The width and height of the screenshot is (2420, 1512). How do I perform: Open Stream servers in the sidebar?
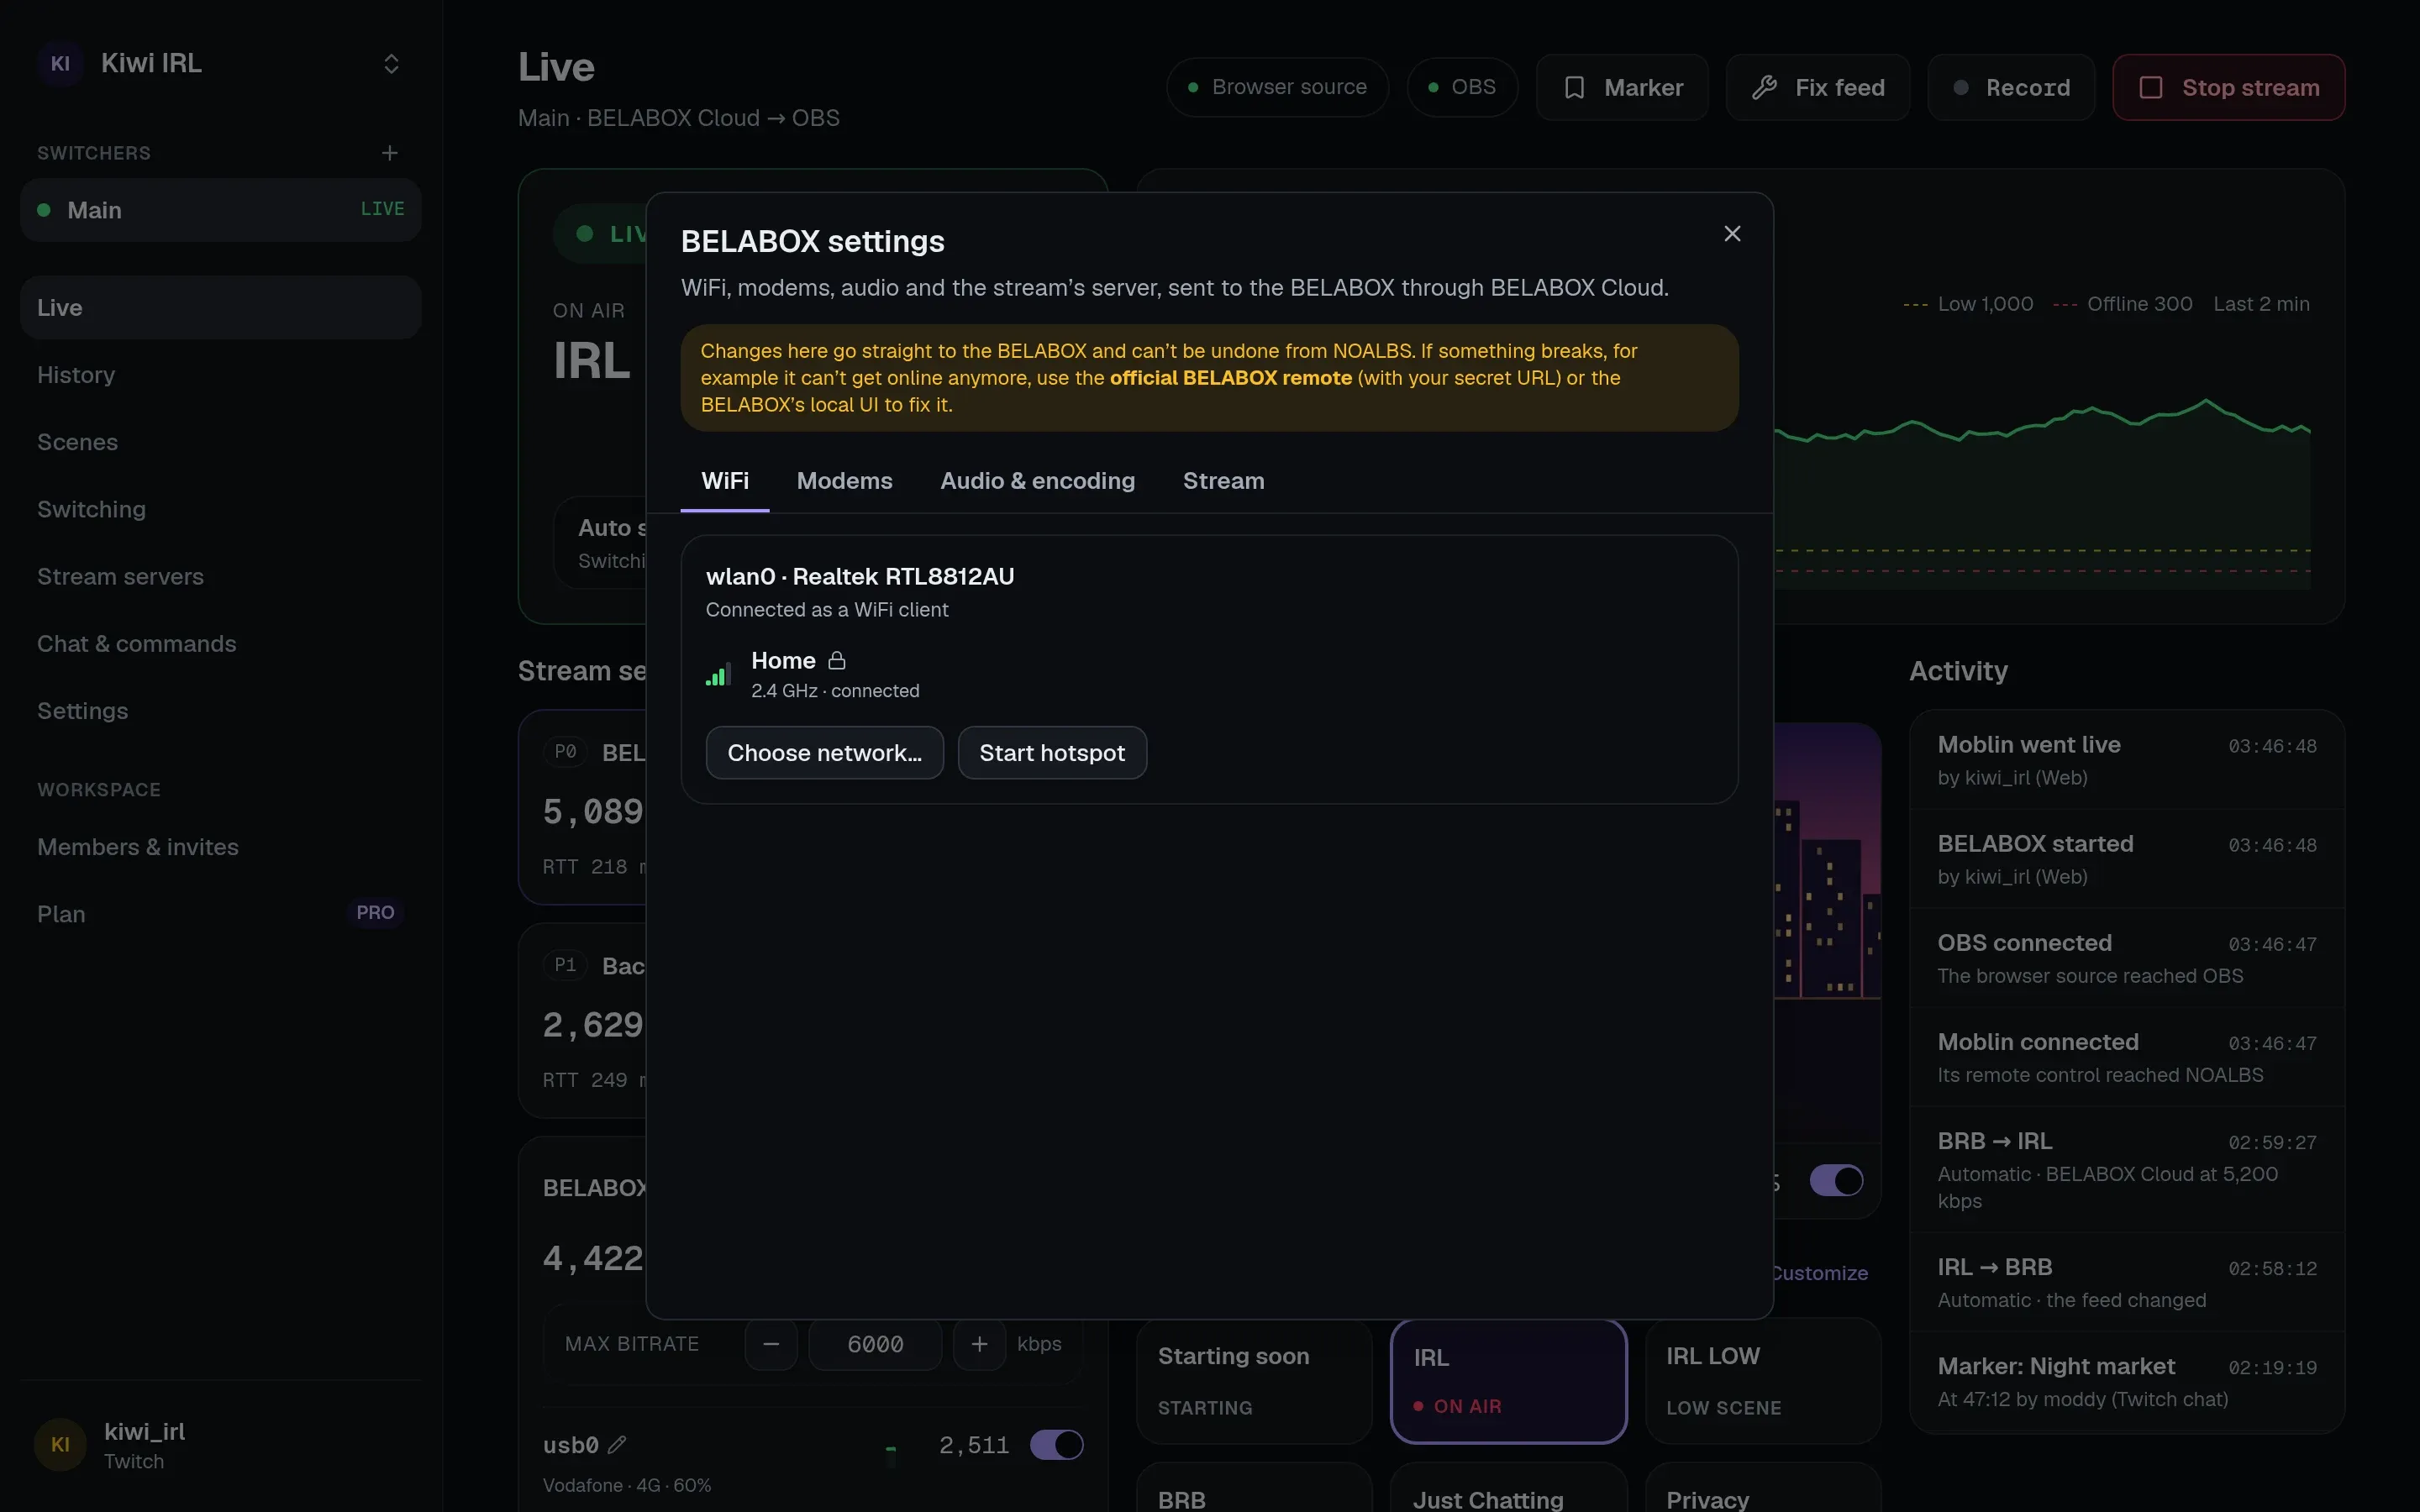[x=220, y=576]
